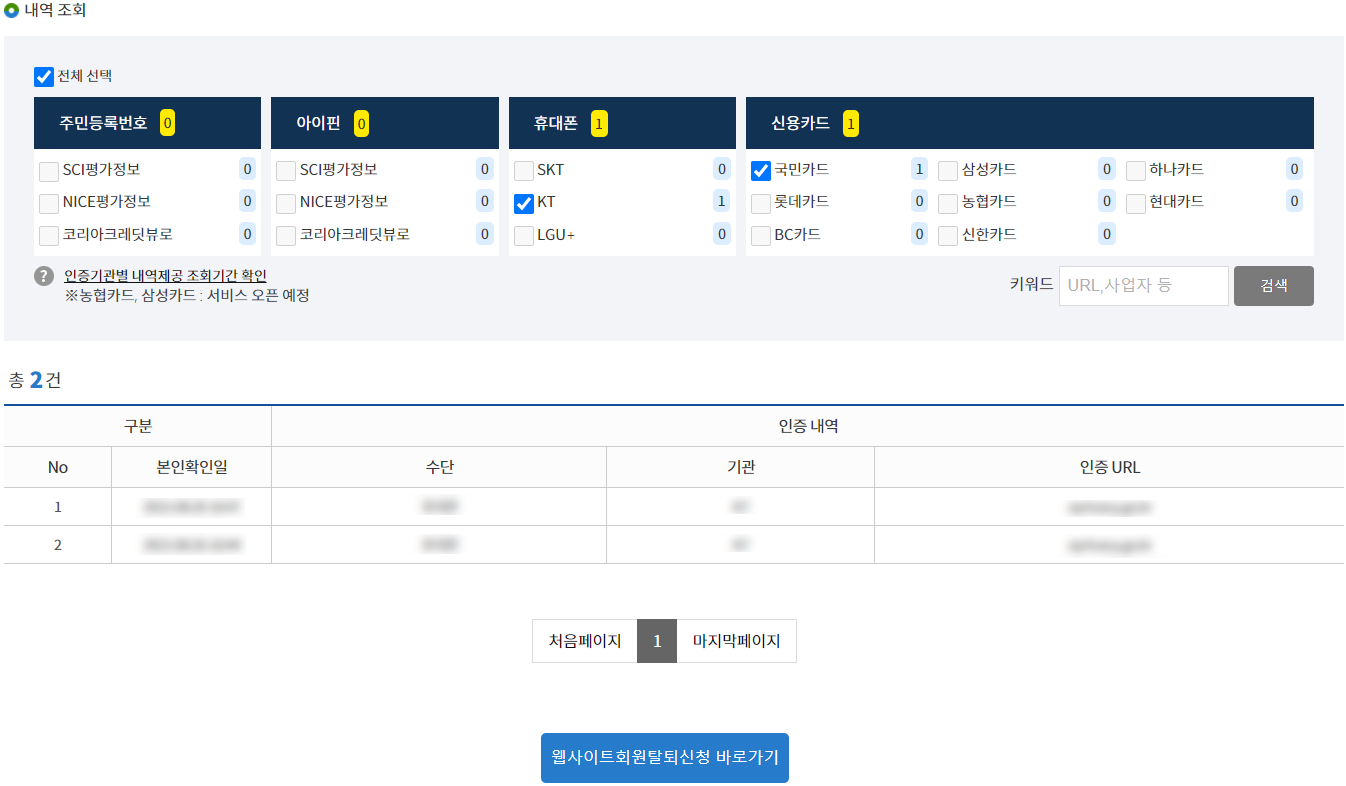Click the 아이핀 section header
1346x786 pixels.
click(x=385, y=123)
